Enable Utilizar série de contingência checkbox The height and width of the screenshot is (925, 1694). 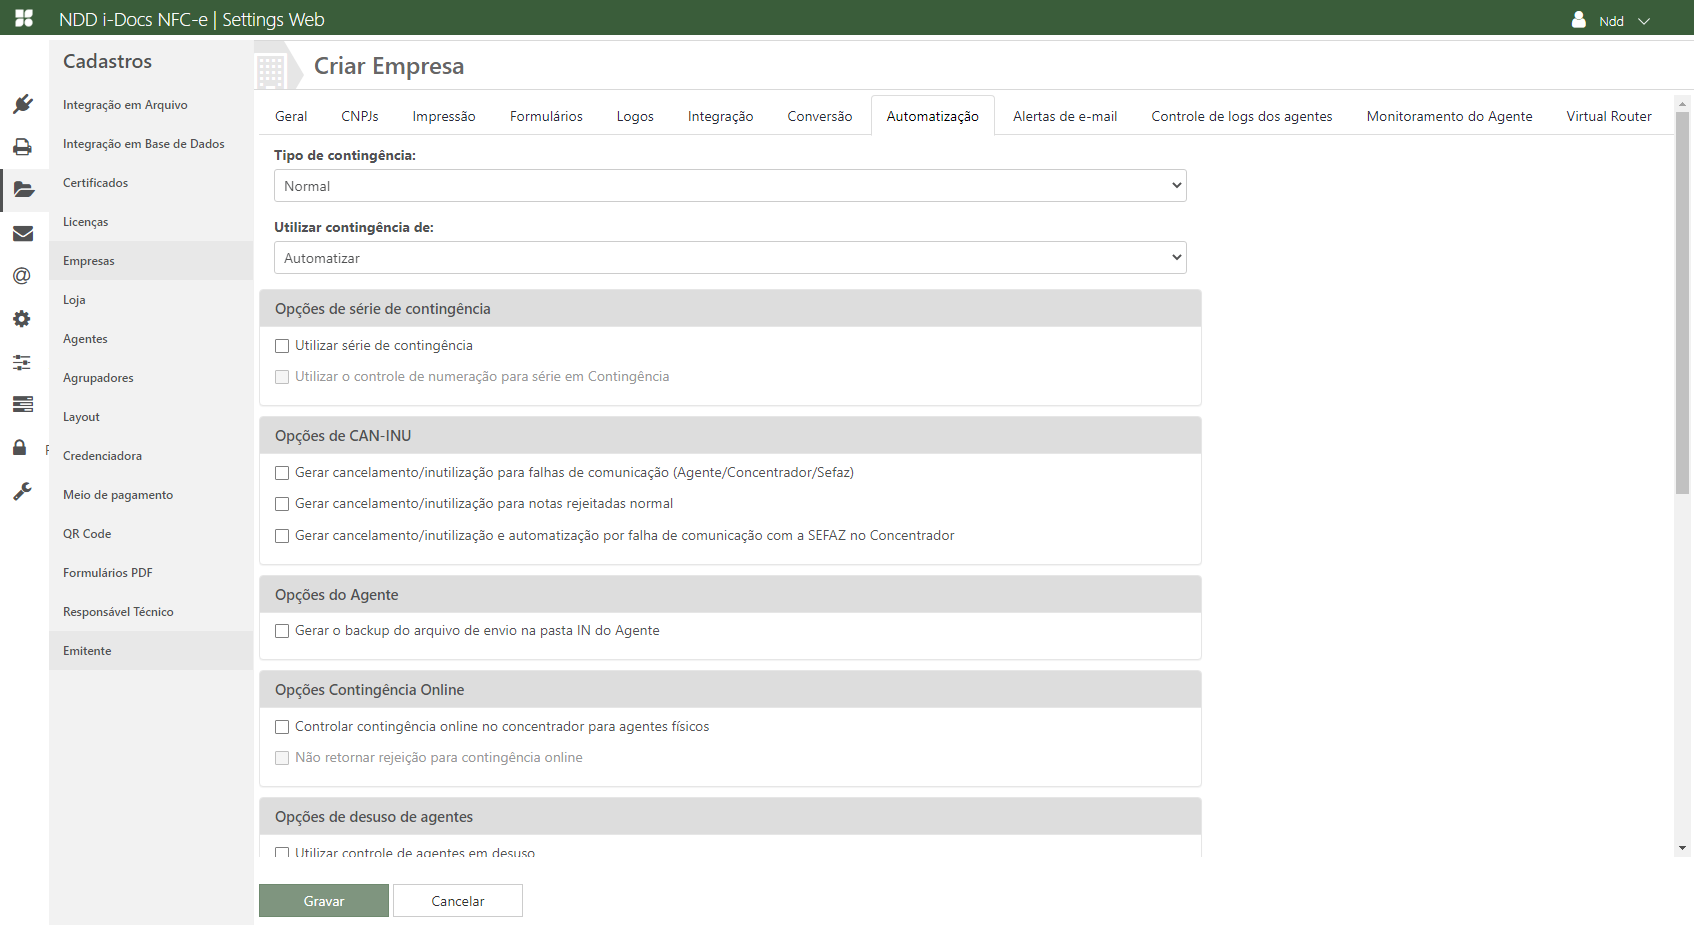click(282, 346)
